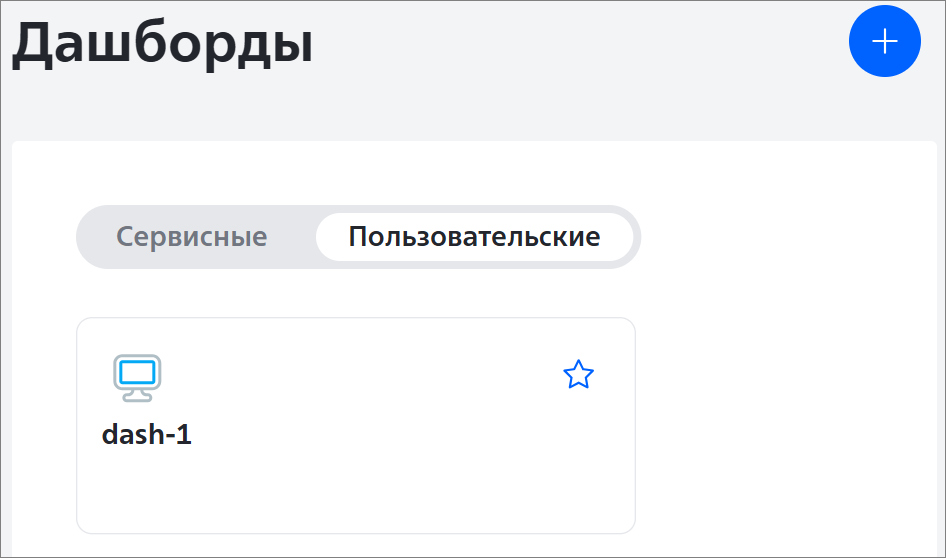Select the blue computer screen icon

[138, 378]
